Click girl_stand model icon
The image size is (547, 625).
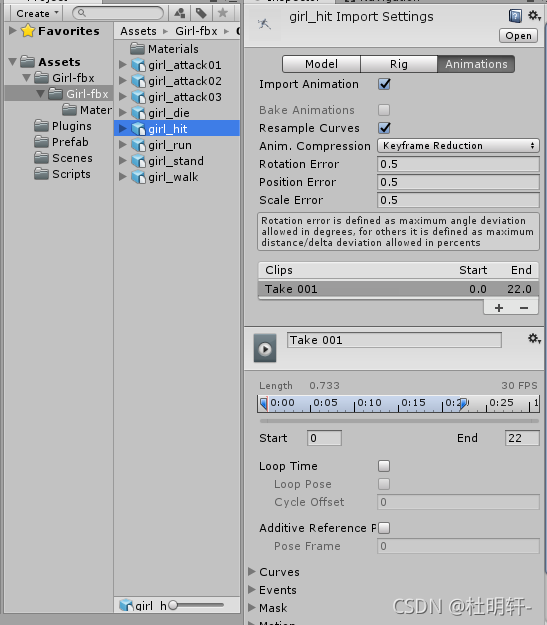(x=138, y=161)
